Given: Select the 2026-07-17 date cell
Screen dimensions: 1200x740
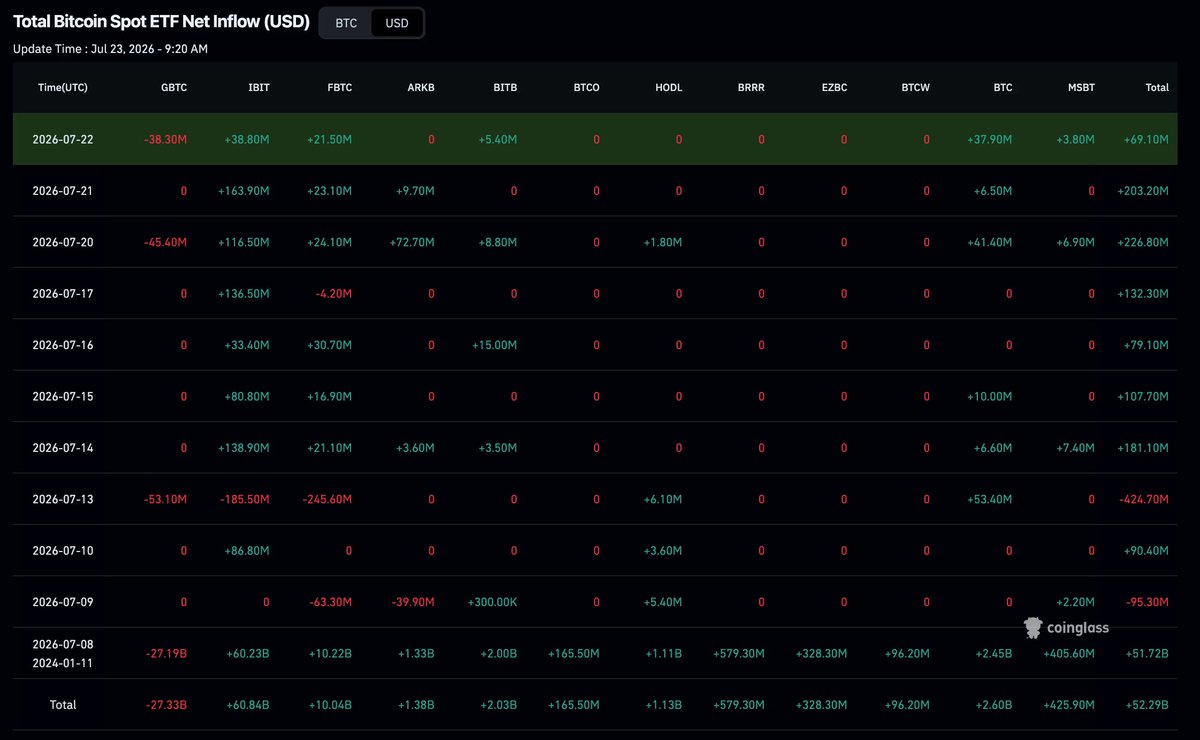Looking at the screenshot, I should [x=63, y=294].
